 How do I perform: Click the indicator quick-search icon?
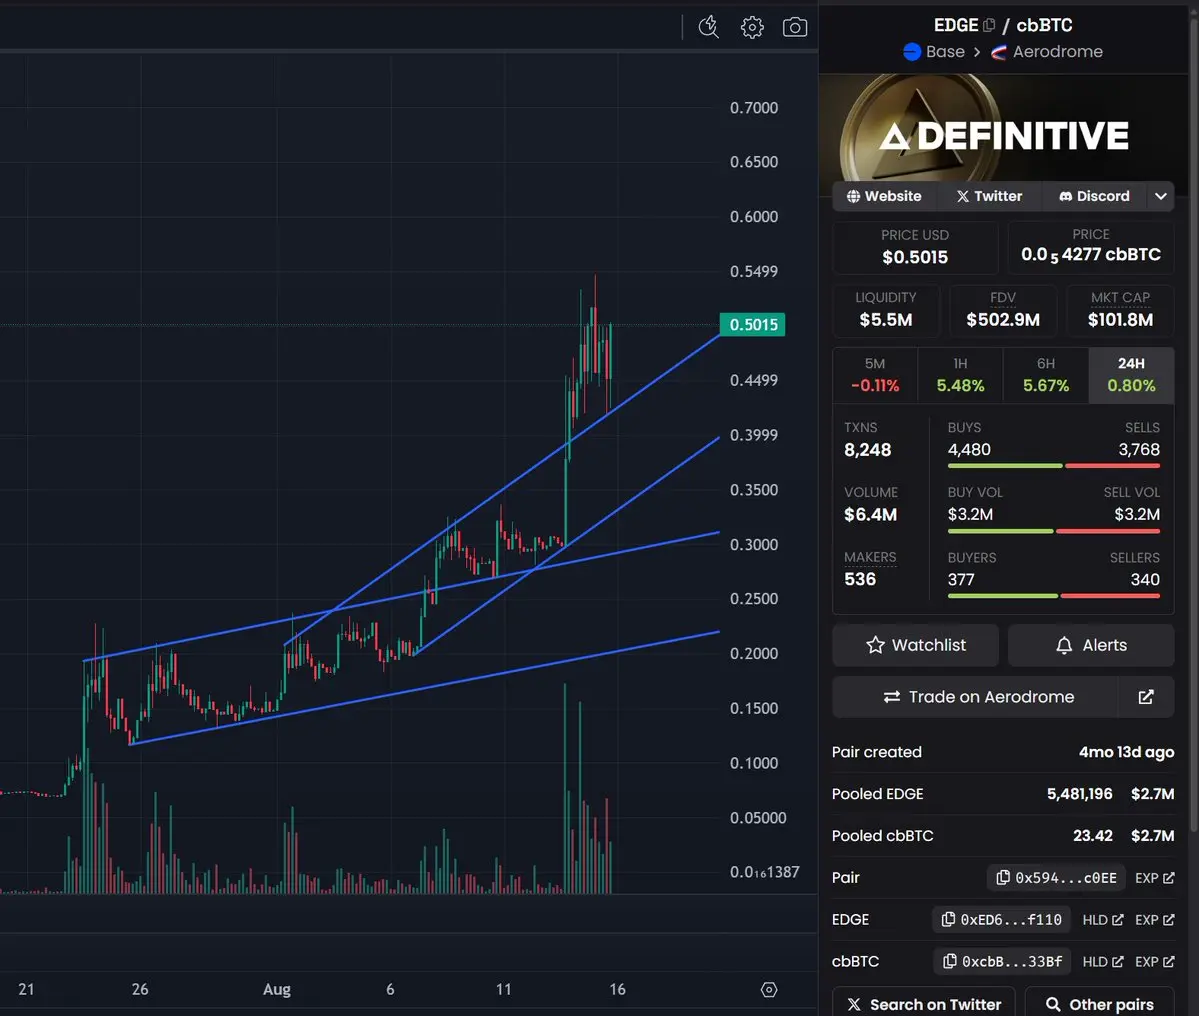(x=709, y=28)
